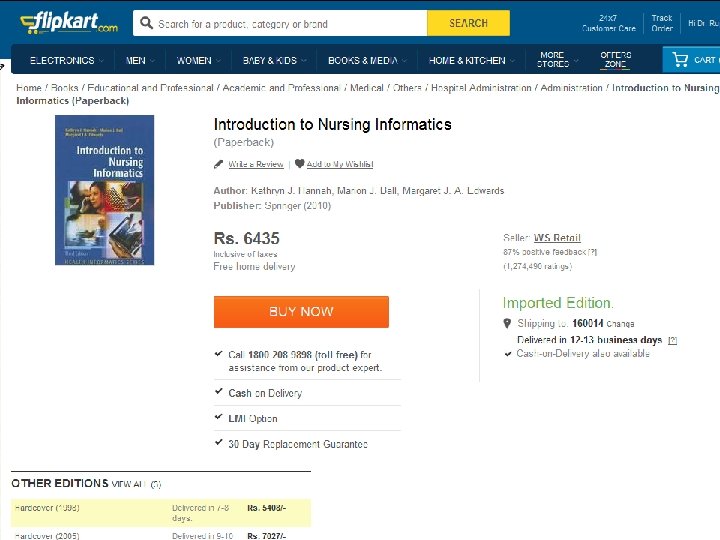
Task: Open the shopping cart icon
Action: coord(680,60)
